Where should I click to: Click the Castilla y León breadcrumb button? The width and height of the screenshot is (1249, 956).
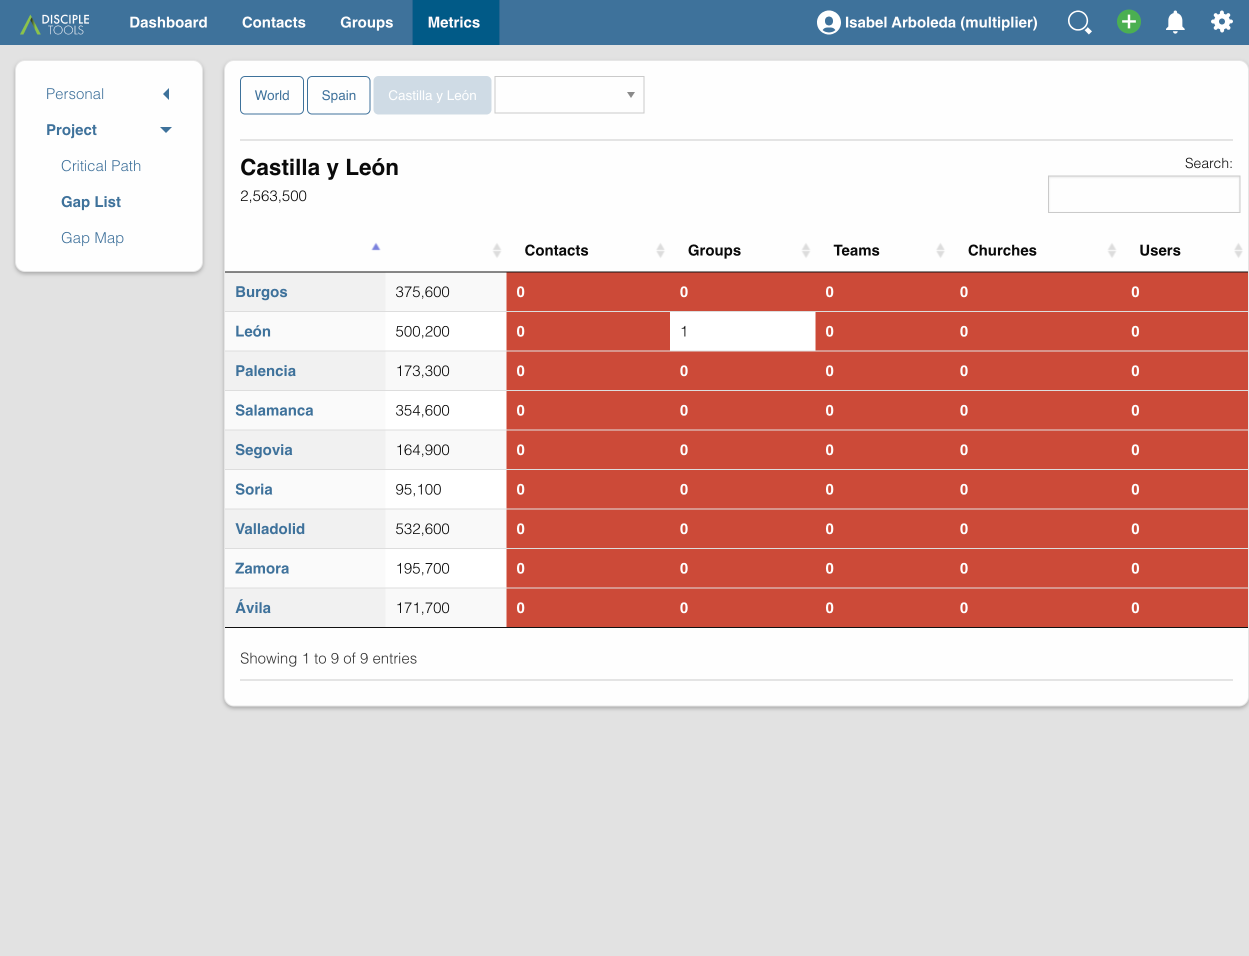point(432,95)
